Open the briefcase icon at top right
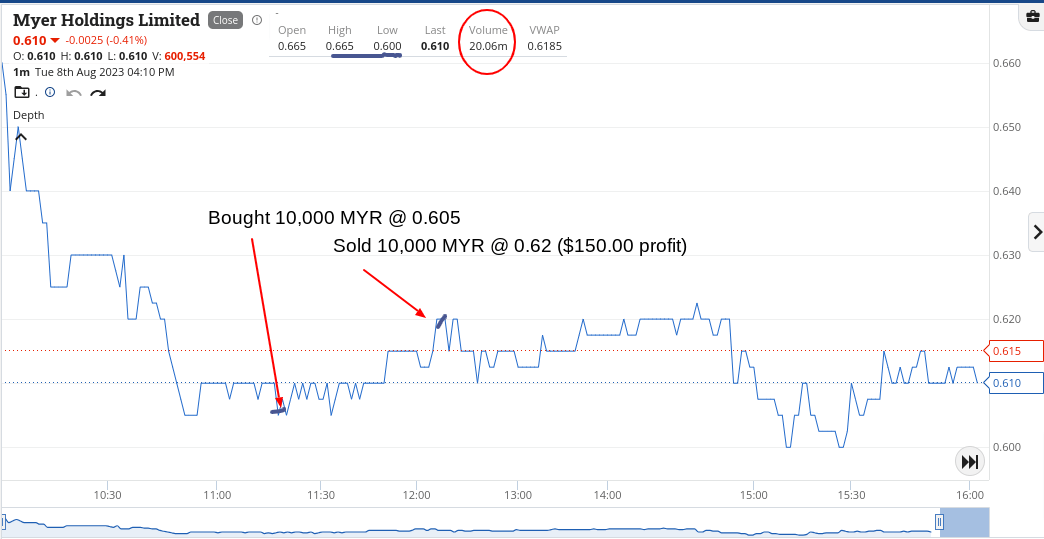The width and height of the screenshot is (1044, 539). [x=1035, y=18]
